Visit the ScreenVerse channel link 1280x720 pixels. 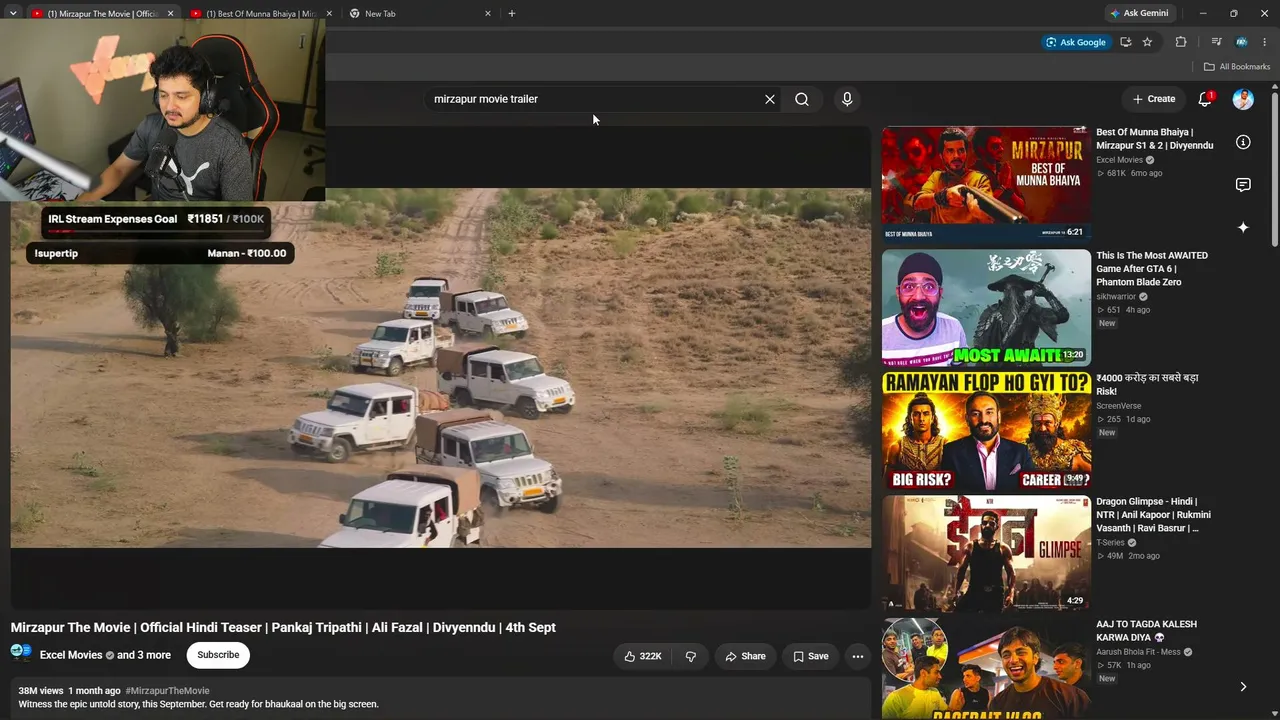click(1118, 406)
